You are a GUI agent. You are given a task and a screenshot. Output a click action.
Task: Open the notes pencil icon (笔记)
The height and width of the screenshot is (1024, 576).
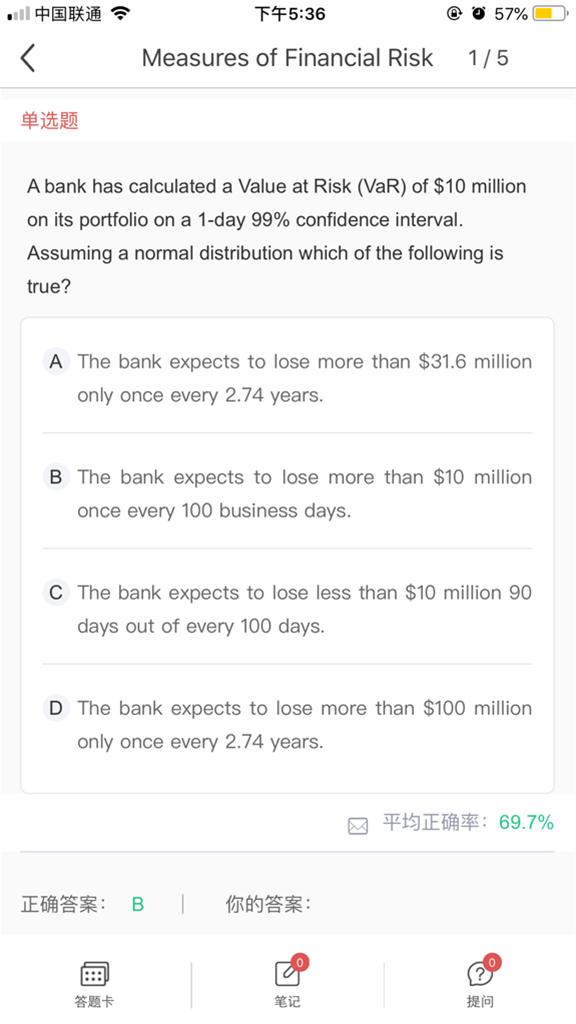click(x=288, y=974)
